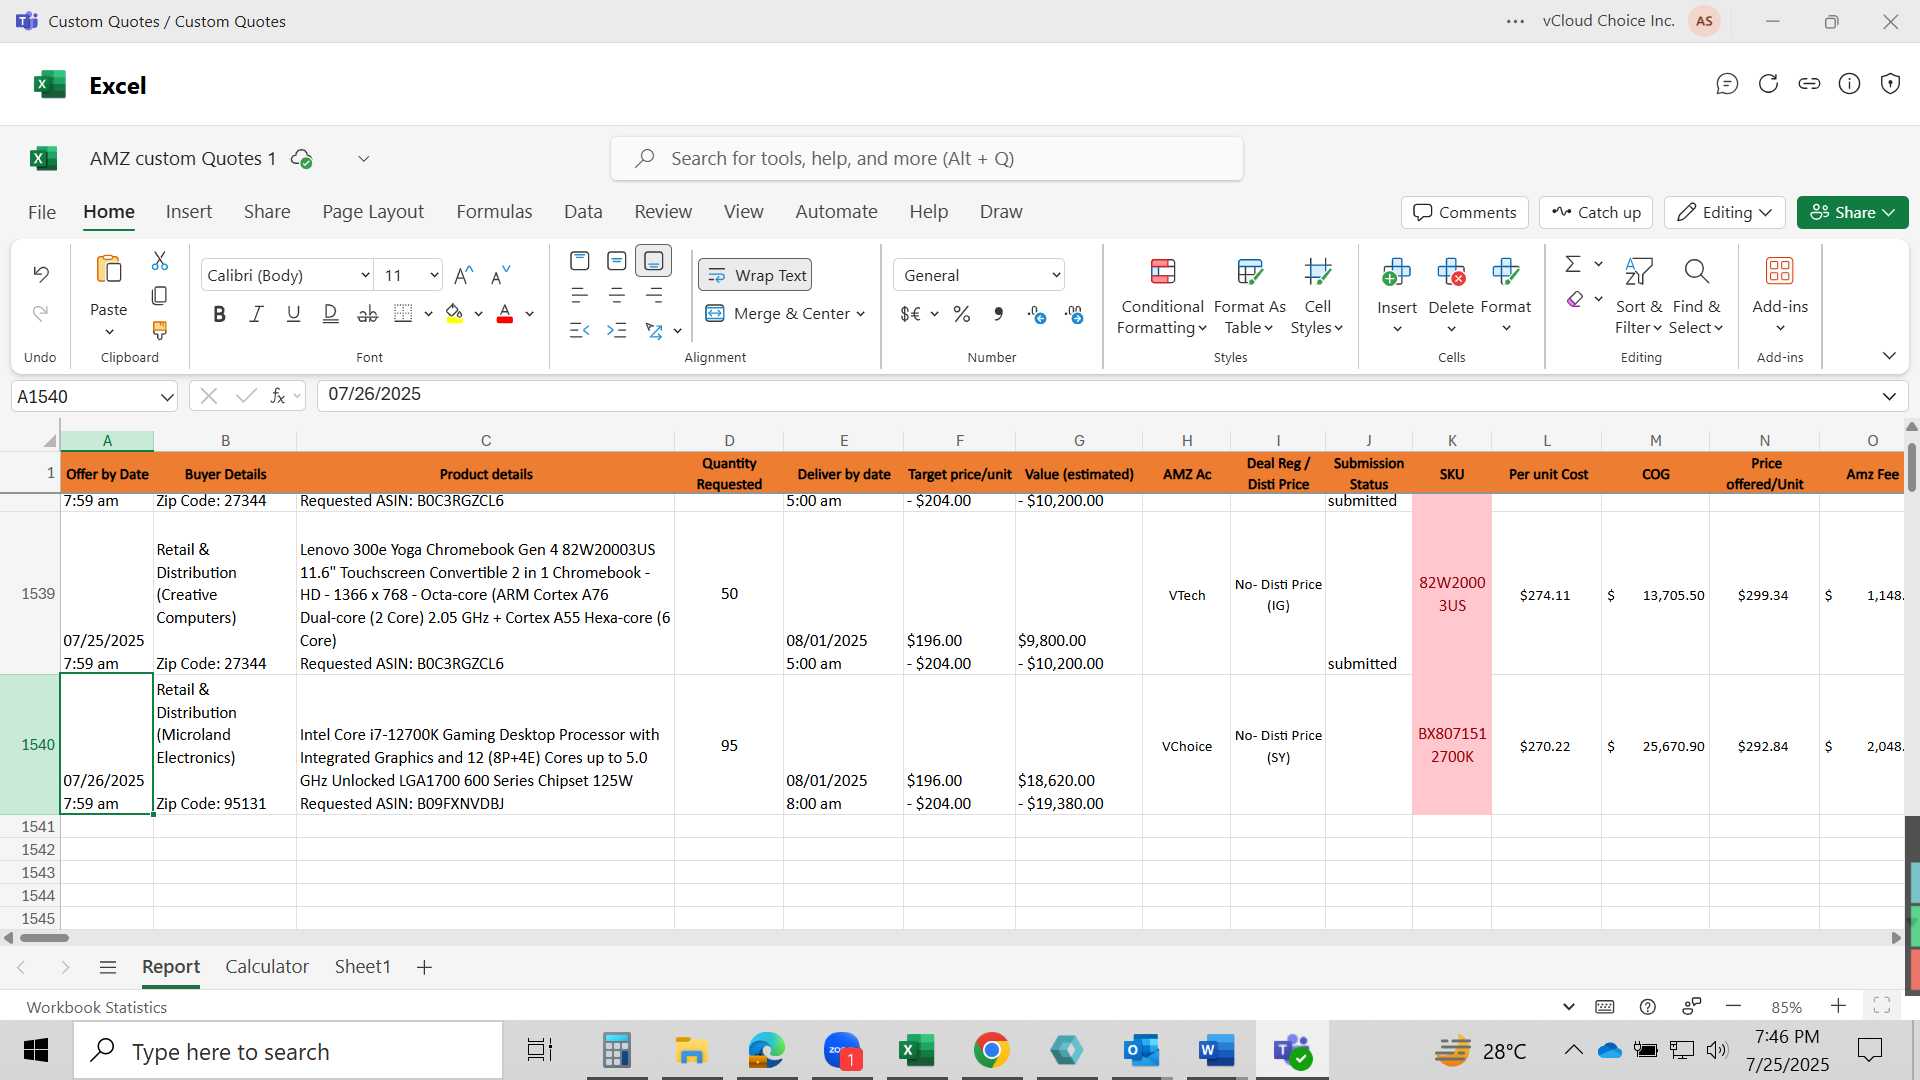Click the Undo arrow icon
The width and height of the screenshot is (1920, 1080).
pyautogui.click(x=41, y=274)
